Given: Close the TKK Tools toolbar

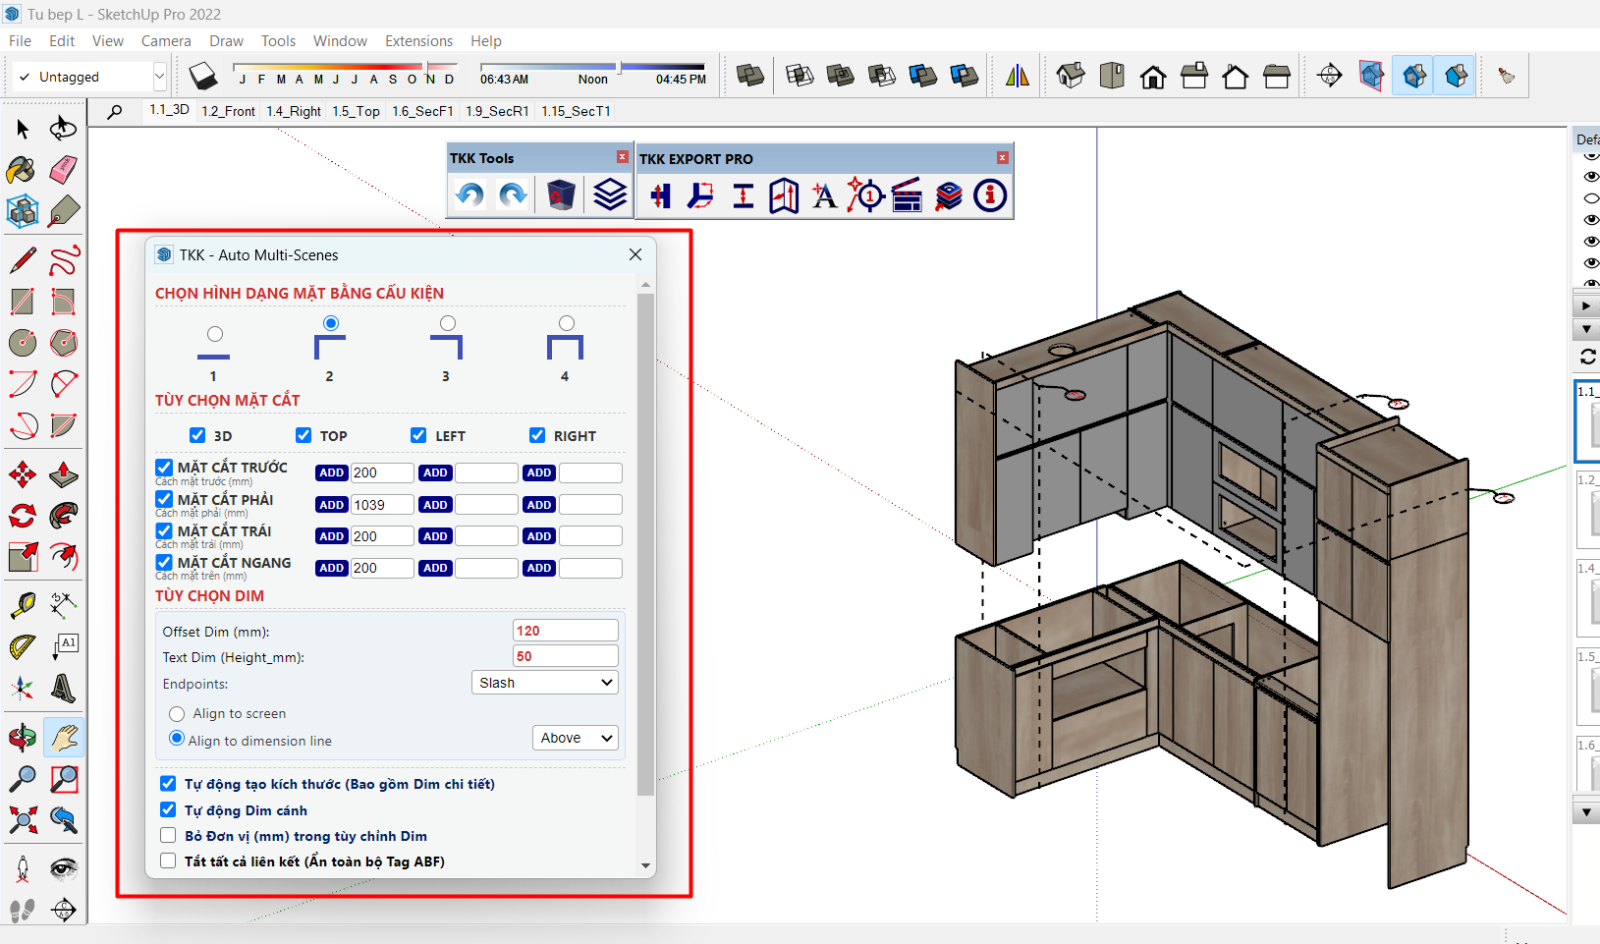Looking at the screenshot, I should (622, 157).
